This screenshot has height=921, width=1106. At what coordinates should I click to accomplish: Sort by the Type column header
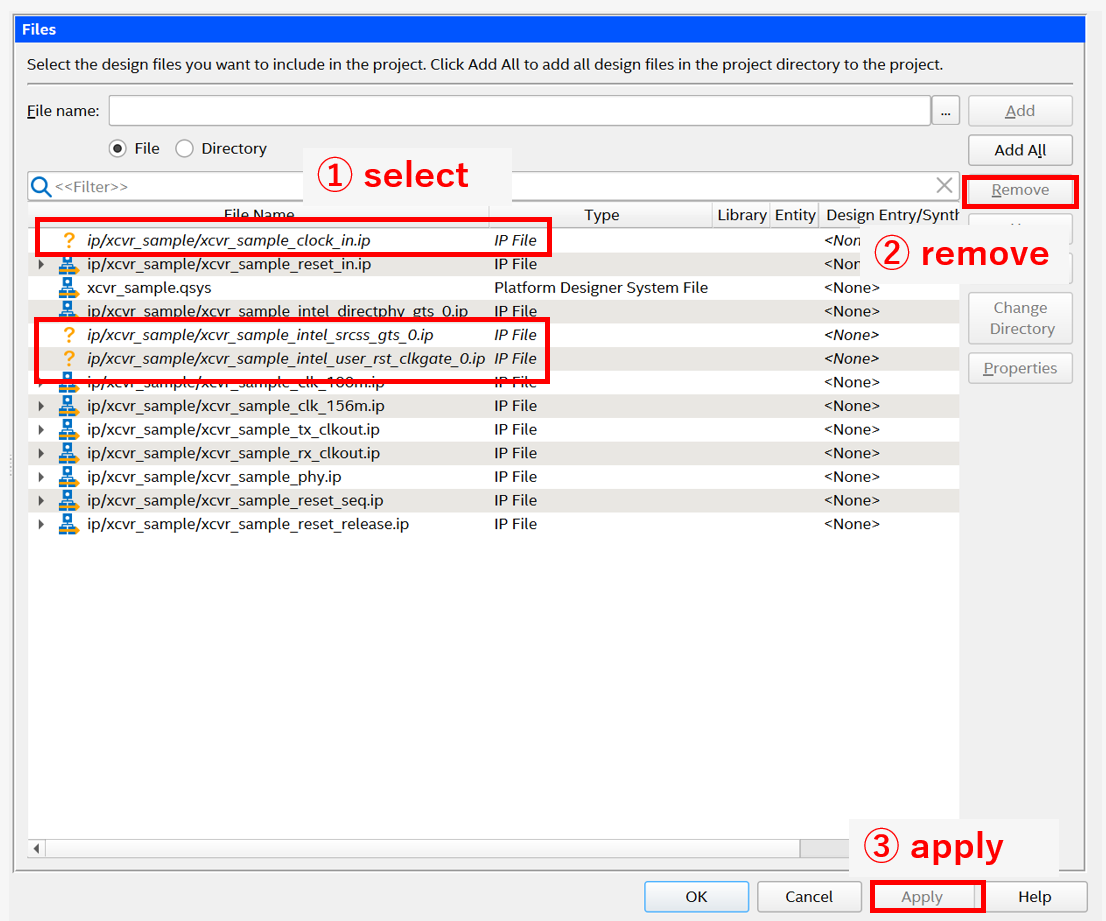tap(601, 215)
